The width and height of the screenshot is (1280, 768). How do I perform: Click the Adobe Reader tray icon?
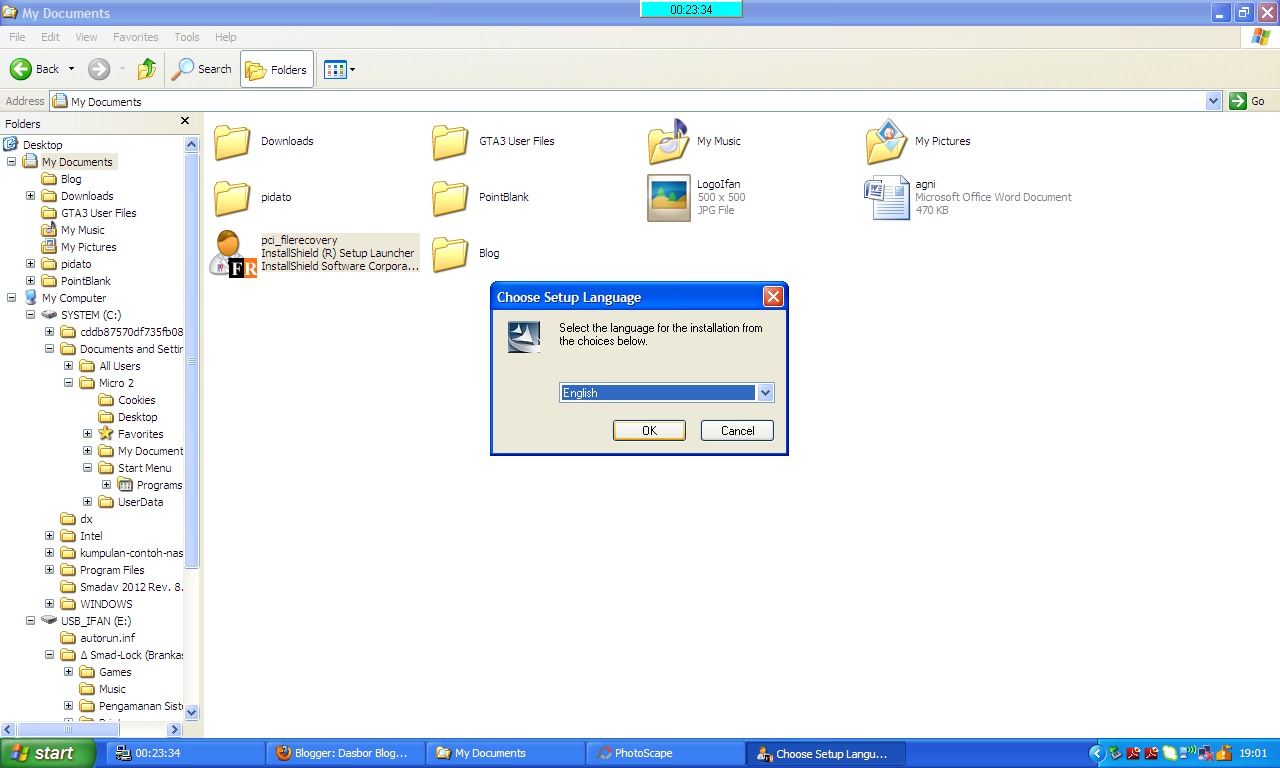1133,752
